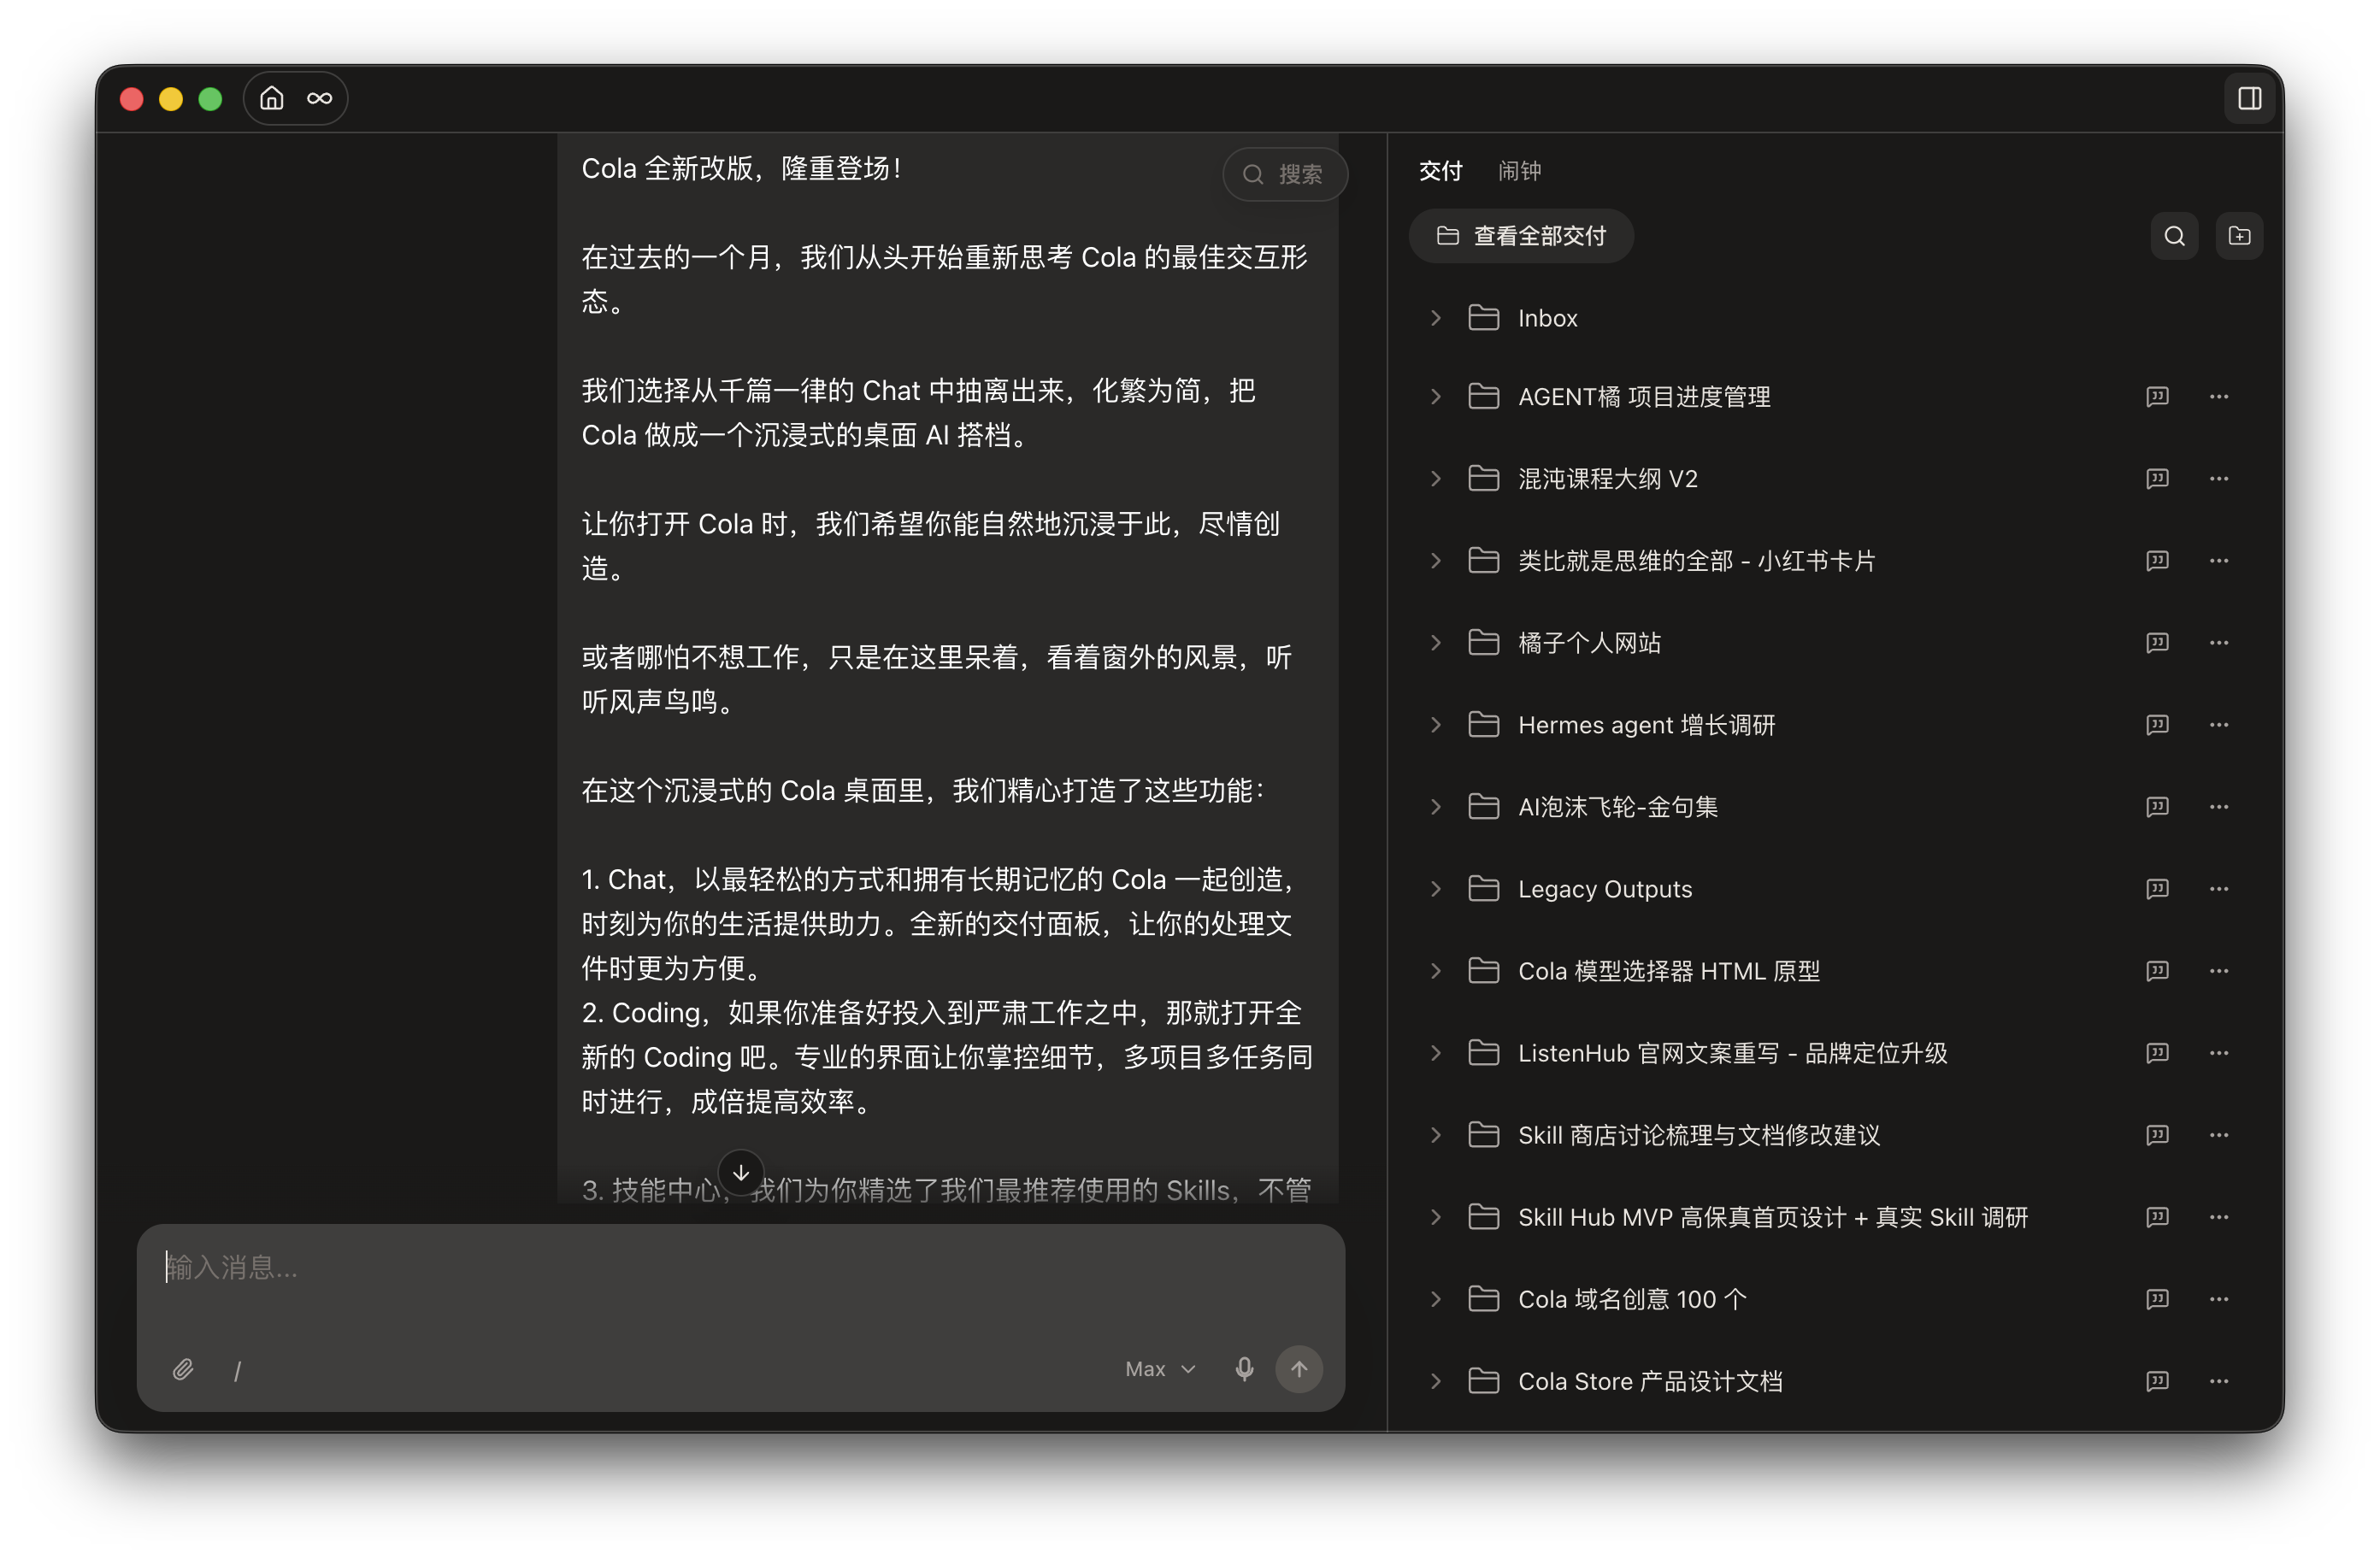Viewport: 2380px width, 1559px height.
Task: Open more options for Skill Hub MVP row
Action: point(2219,1217)
